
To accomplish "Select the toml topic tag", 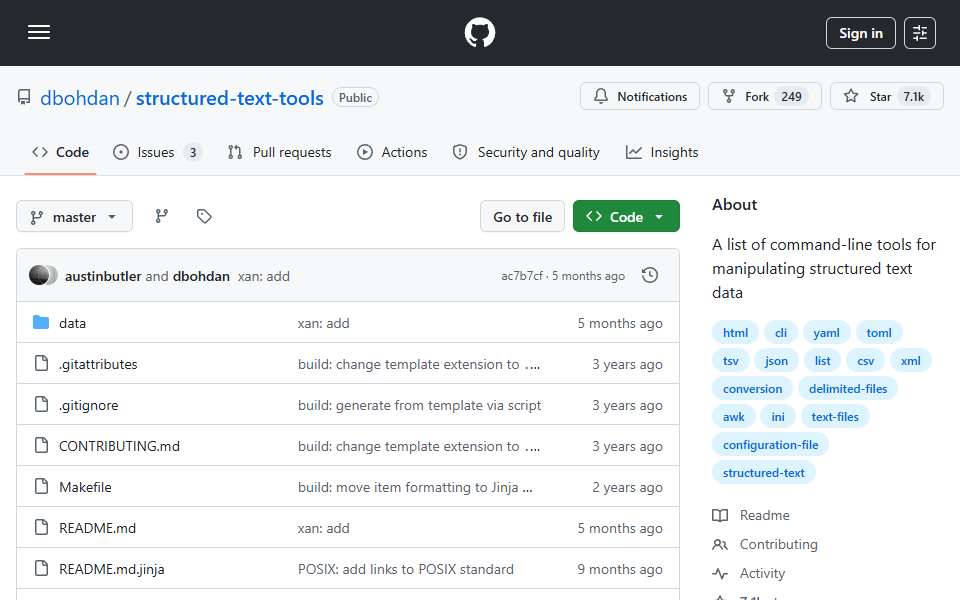I will 879,332.
